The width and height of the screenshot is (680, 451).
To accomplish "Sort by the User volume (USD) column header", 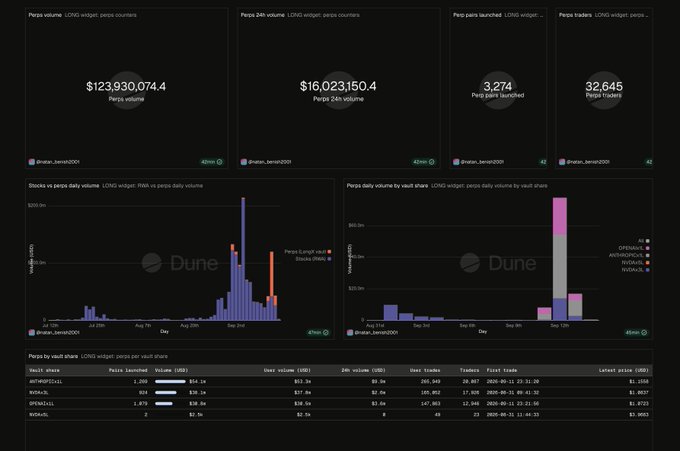I will point(287,370).
